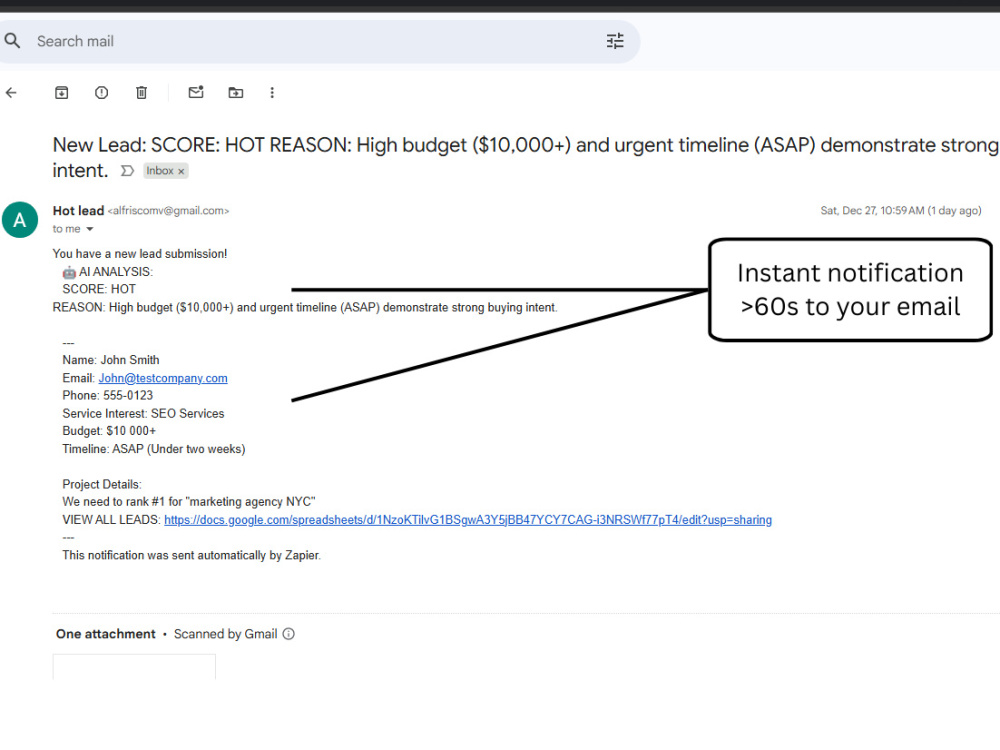Click the sender address alfriscomv@gmail.com
Viewport: 1000px width, 750px height.
pos(168,210)
